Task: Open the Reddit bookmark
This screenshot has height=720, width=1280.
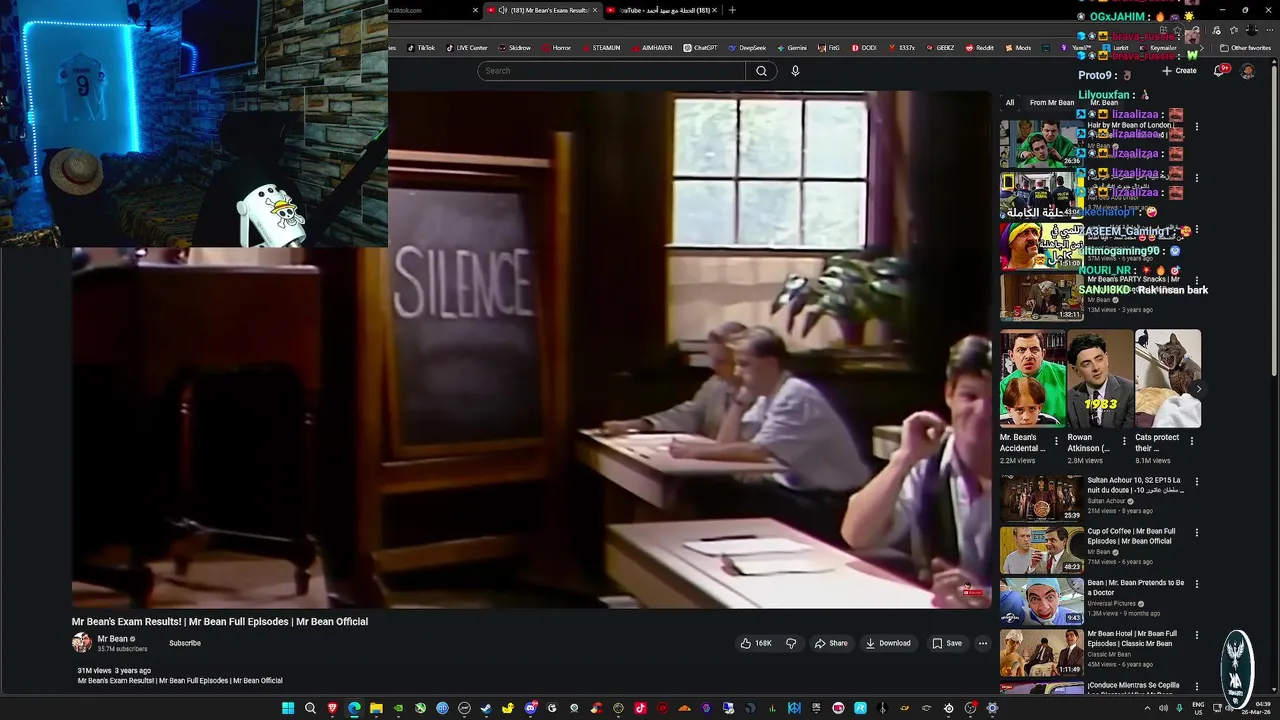Action: click(x=979, y=47)
